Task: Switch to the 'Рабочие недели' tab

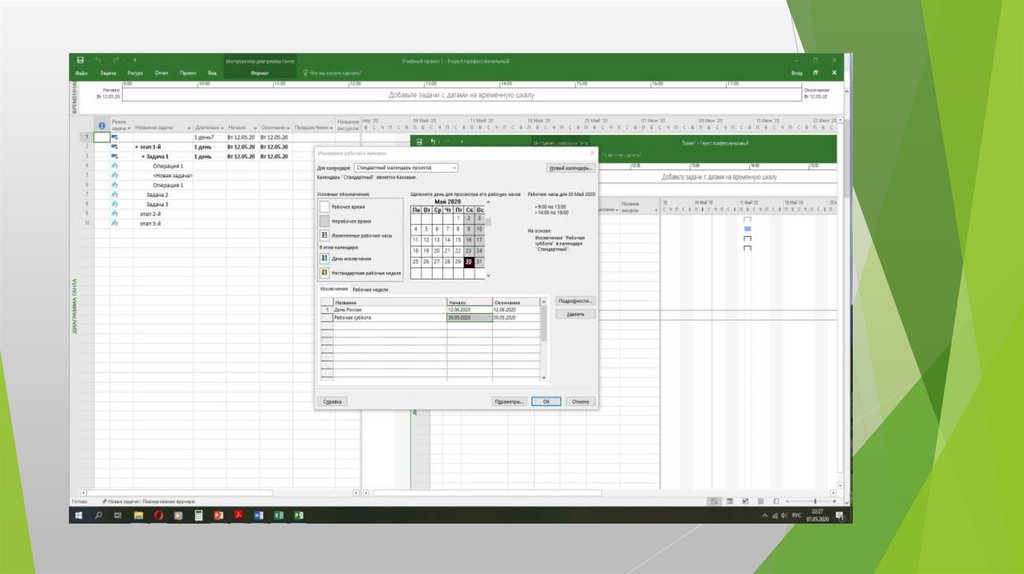Action: pos(369,288)
